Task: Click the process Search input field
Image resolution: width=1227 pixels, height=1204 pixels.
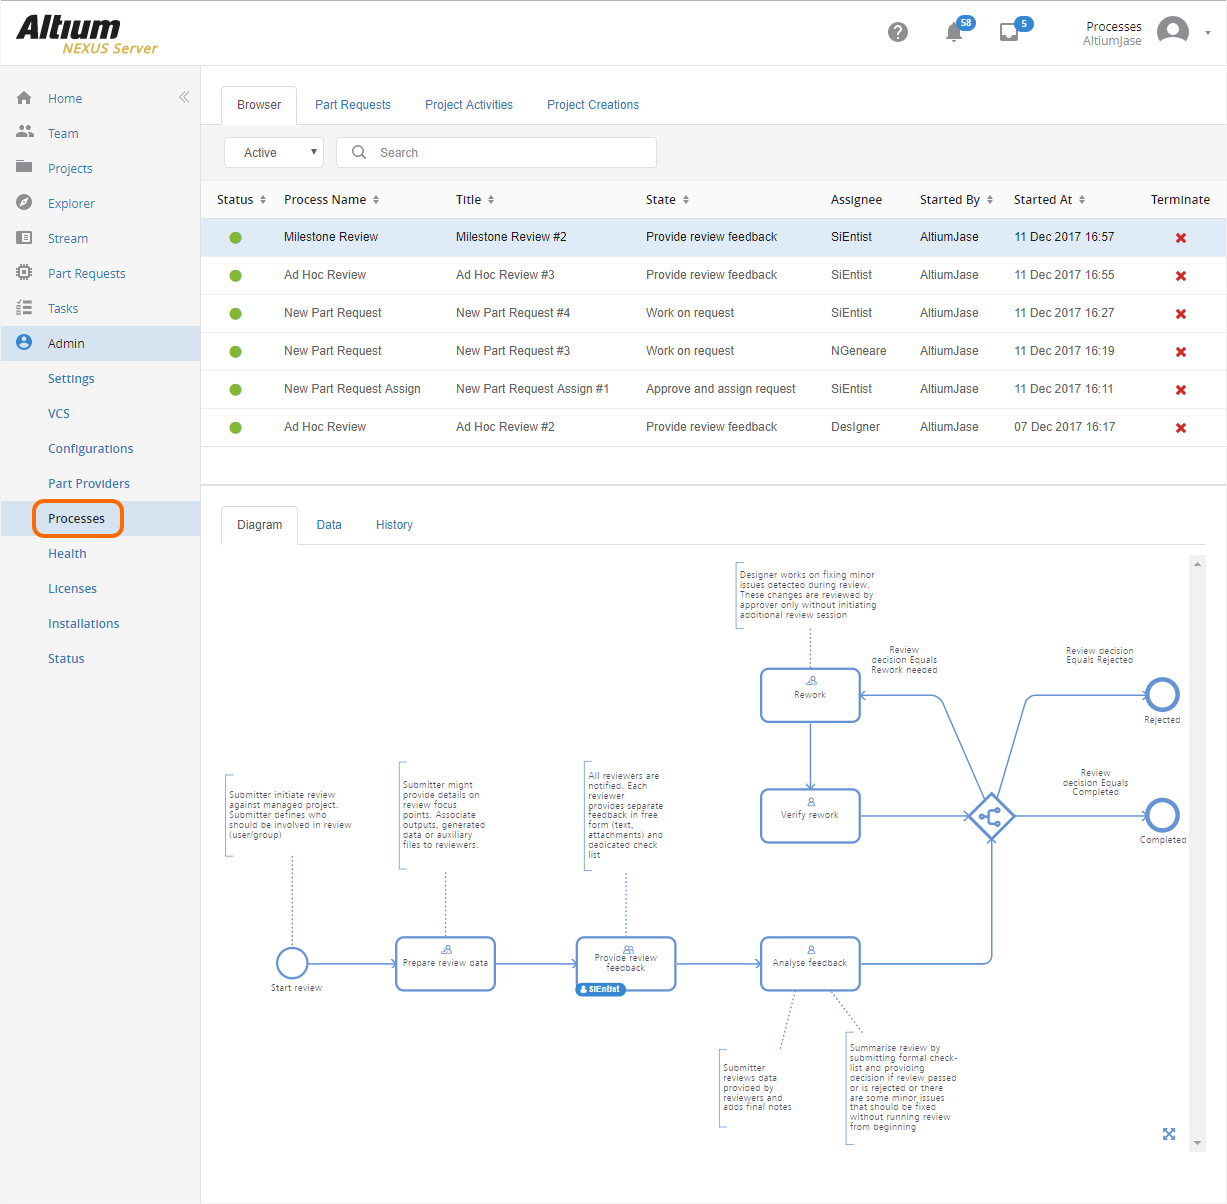Action: 510,153
